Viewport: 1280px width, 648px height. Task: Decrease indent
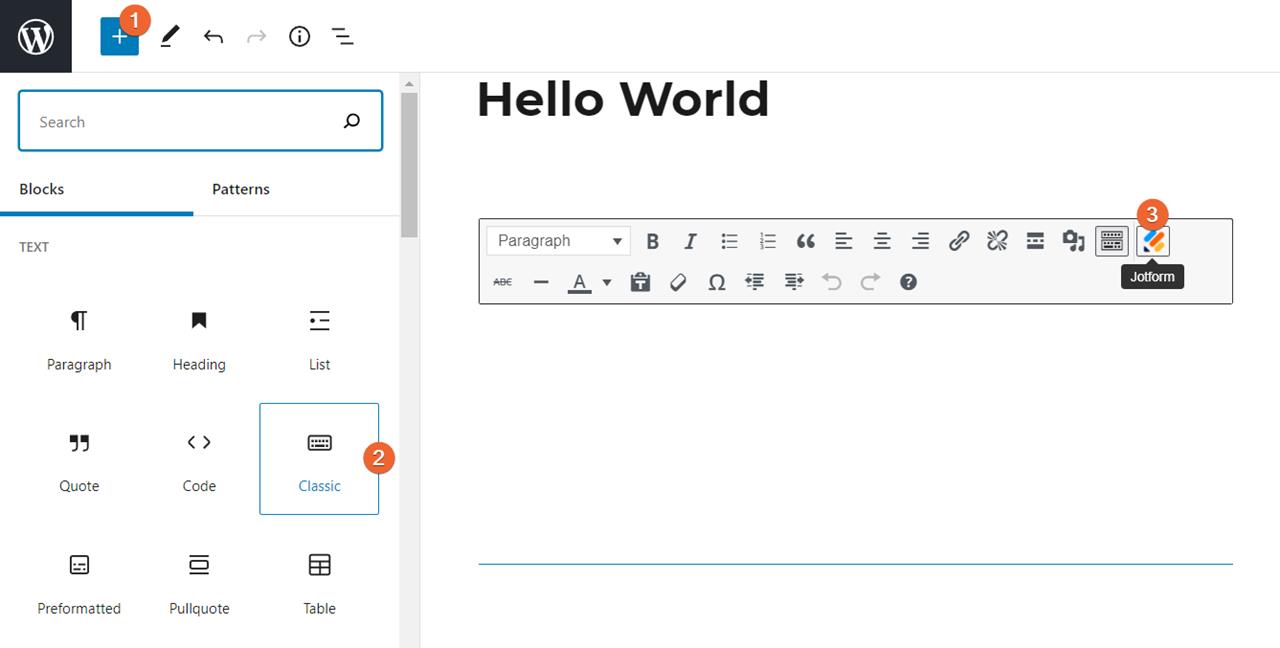click(x=755, y=282)
